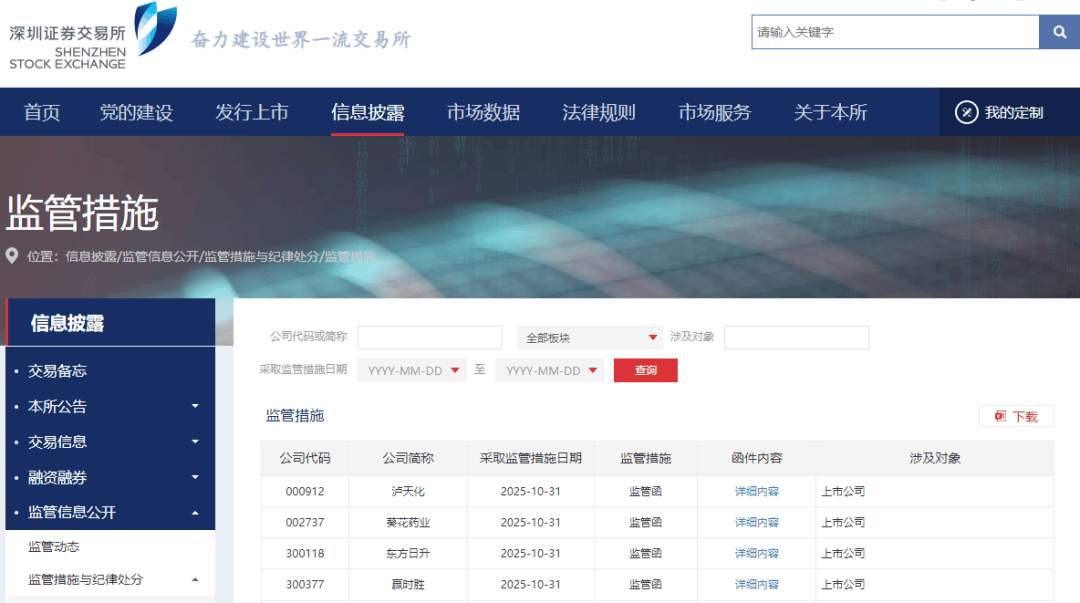
Task: Open the end date YYYY-MM-DD picker
Action: click(x=550, y=370)
